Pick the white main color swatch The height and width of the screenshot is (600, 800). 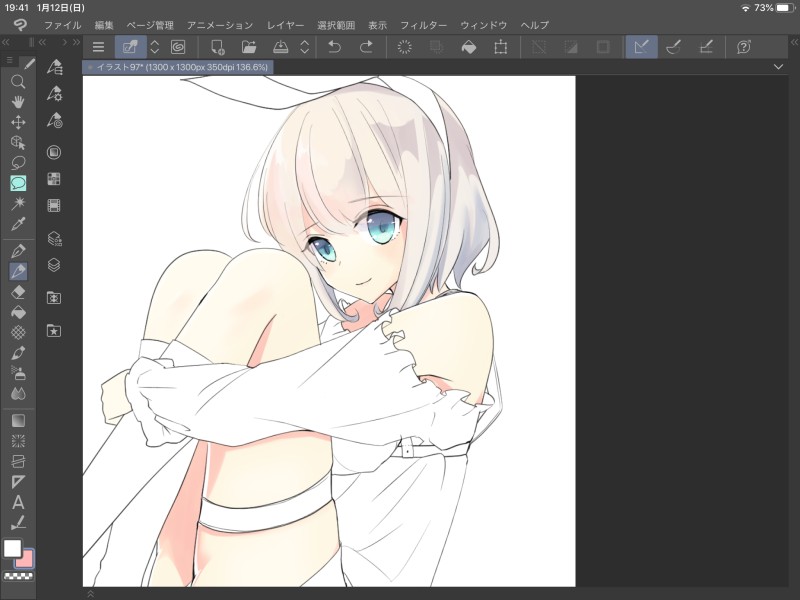[12, 549]
